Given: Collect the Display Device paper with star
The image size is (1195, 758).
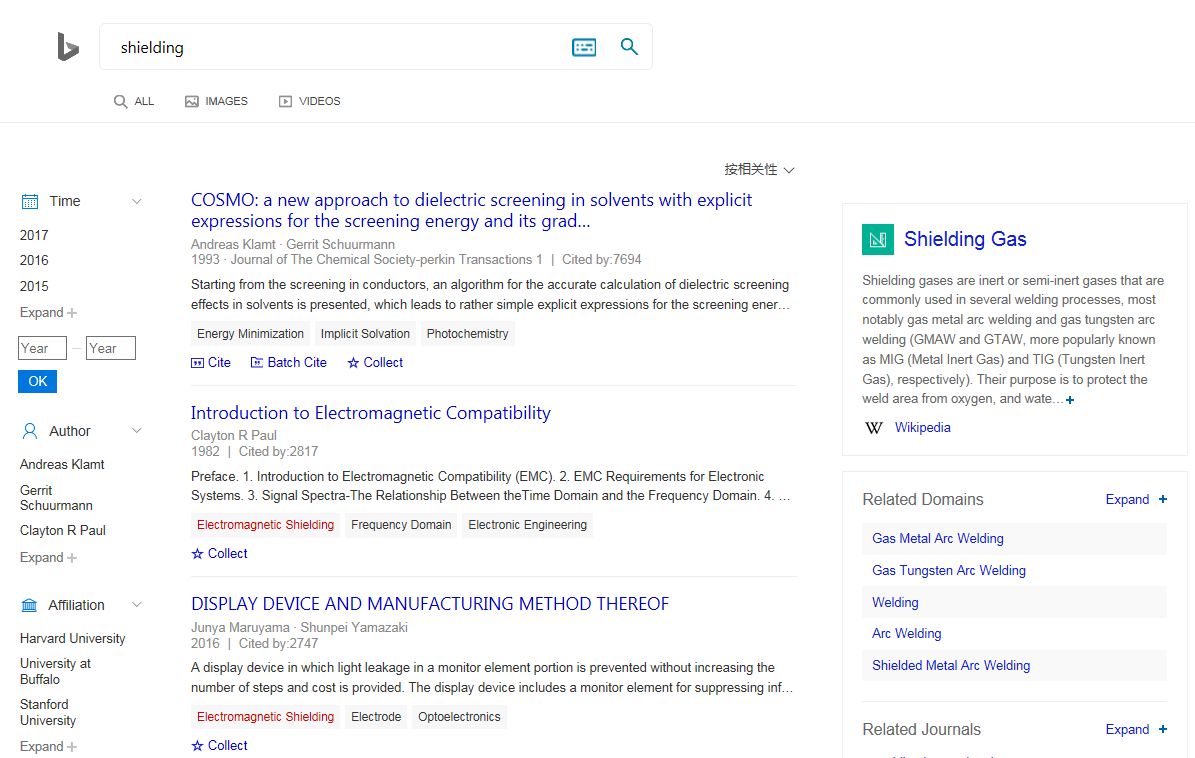Looking at the screenshot, I should click(219, 746).
